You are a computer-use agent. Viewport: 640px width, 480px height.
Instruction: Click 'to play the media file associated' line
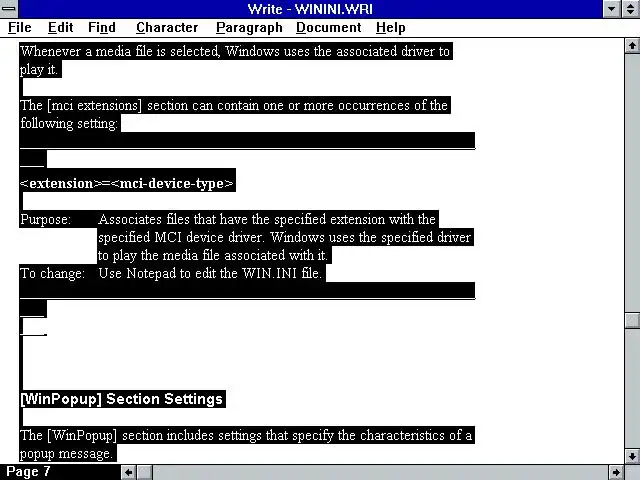[x=213, y=255]
